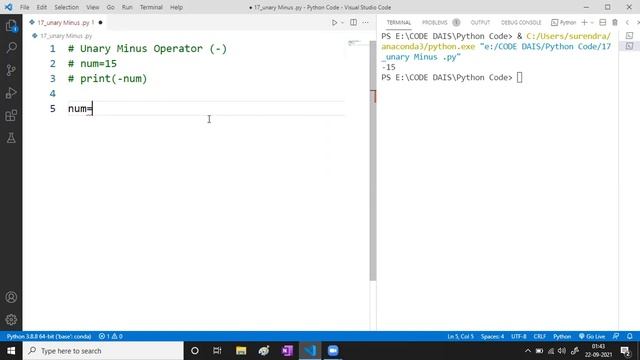Open Windows action center notifications
This screenshot has width=640, height=360.
pyautogui.click(x=625, y=351)
